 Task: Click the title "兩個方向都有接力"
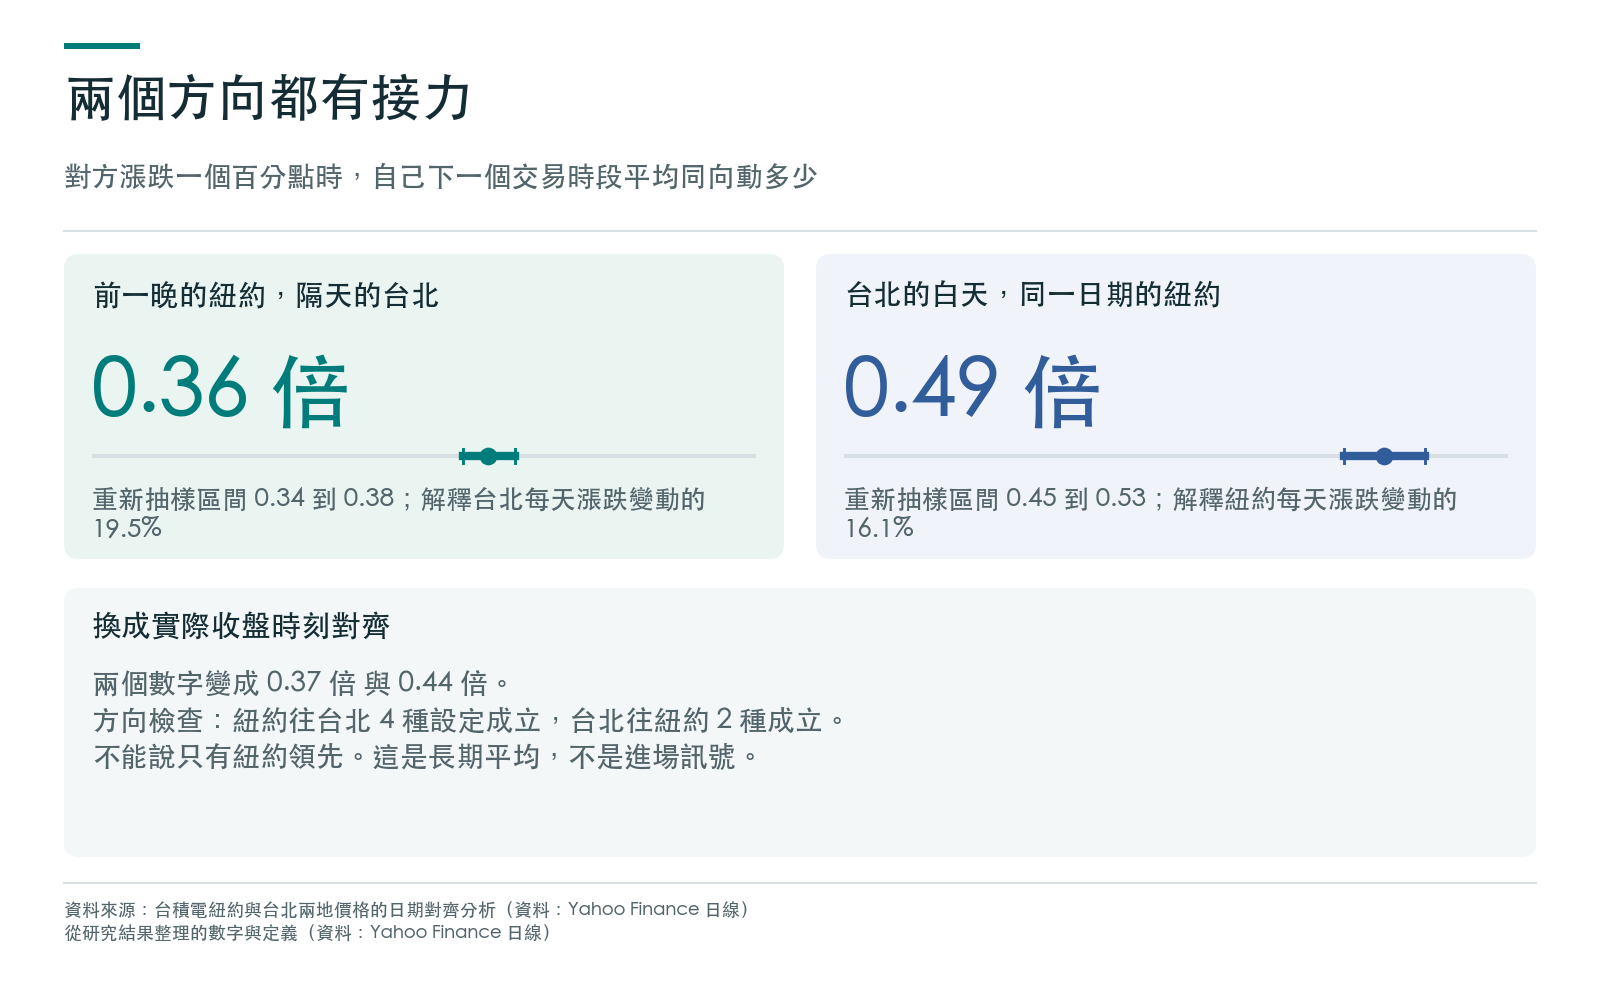[x=269, y=99]
